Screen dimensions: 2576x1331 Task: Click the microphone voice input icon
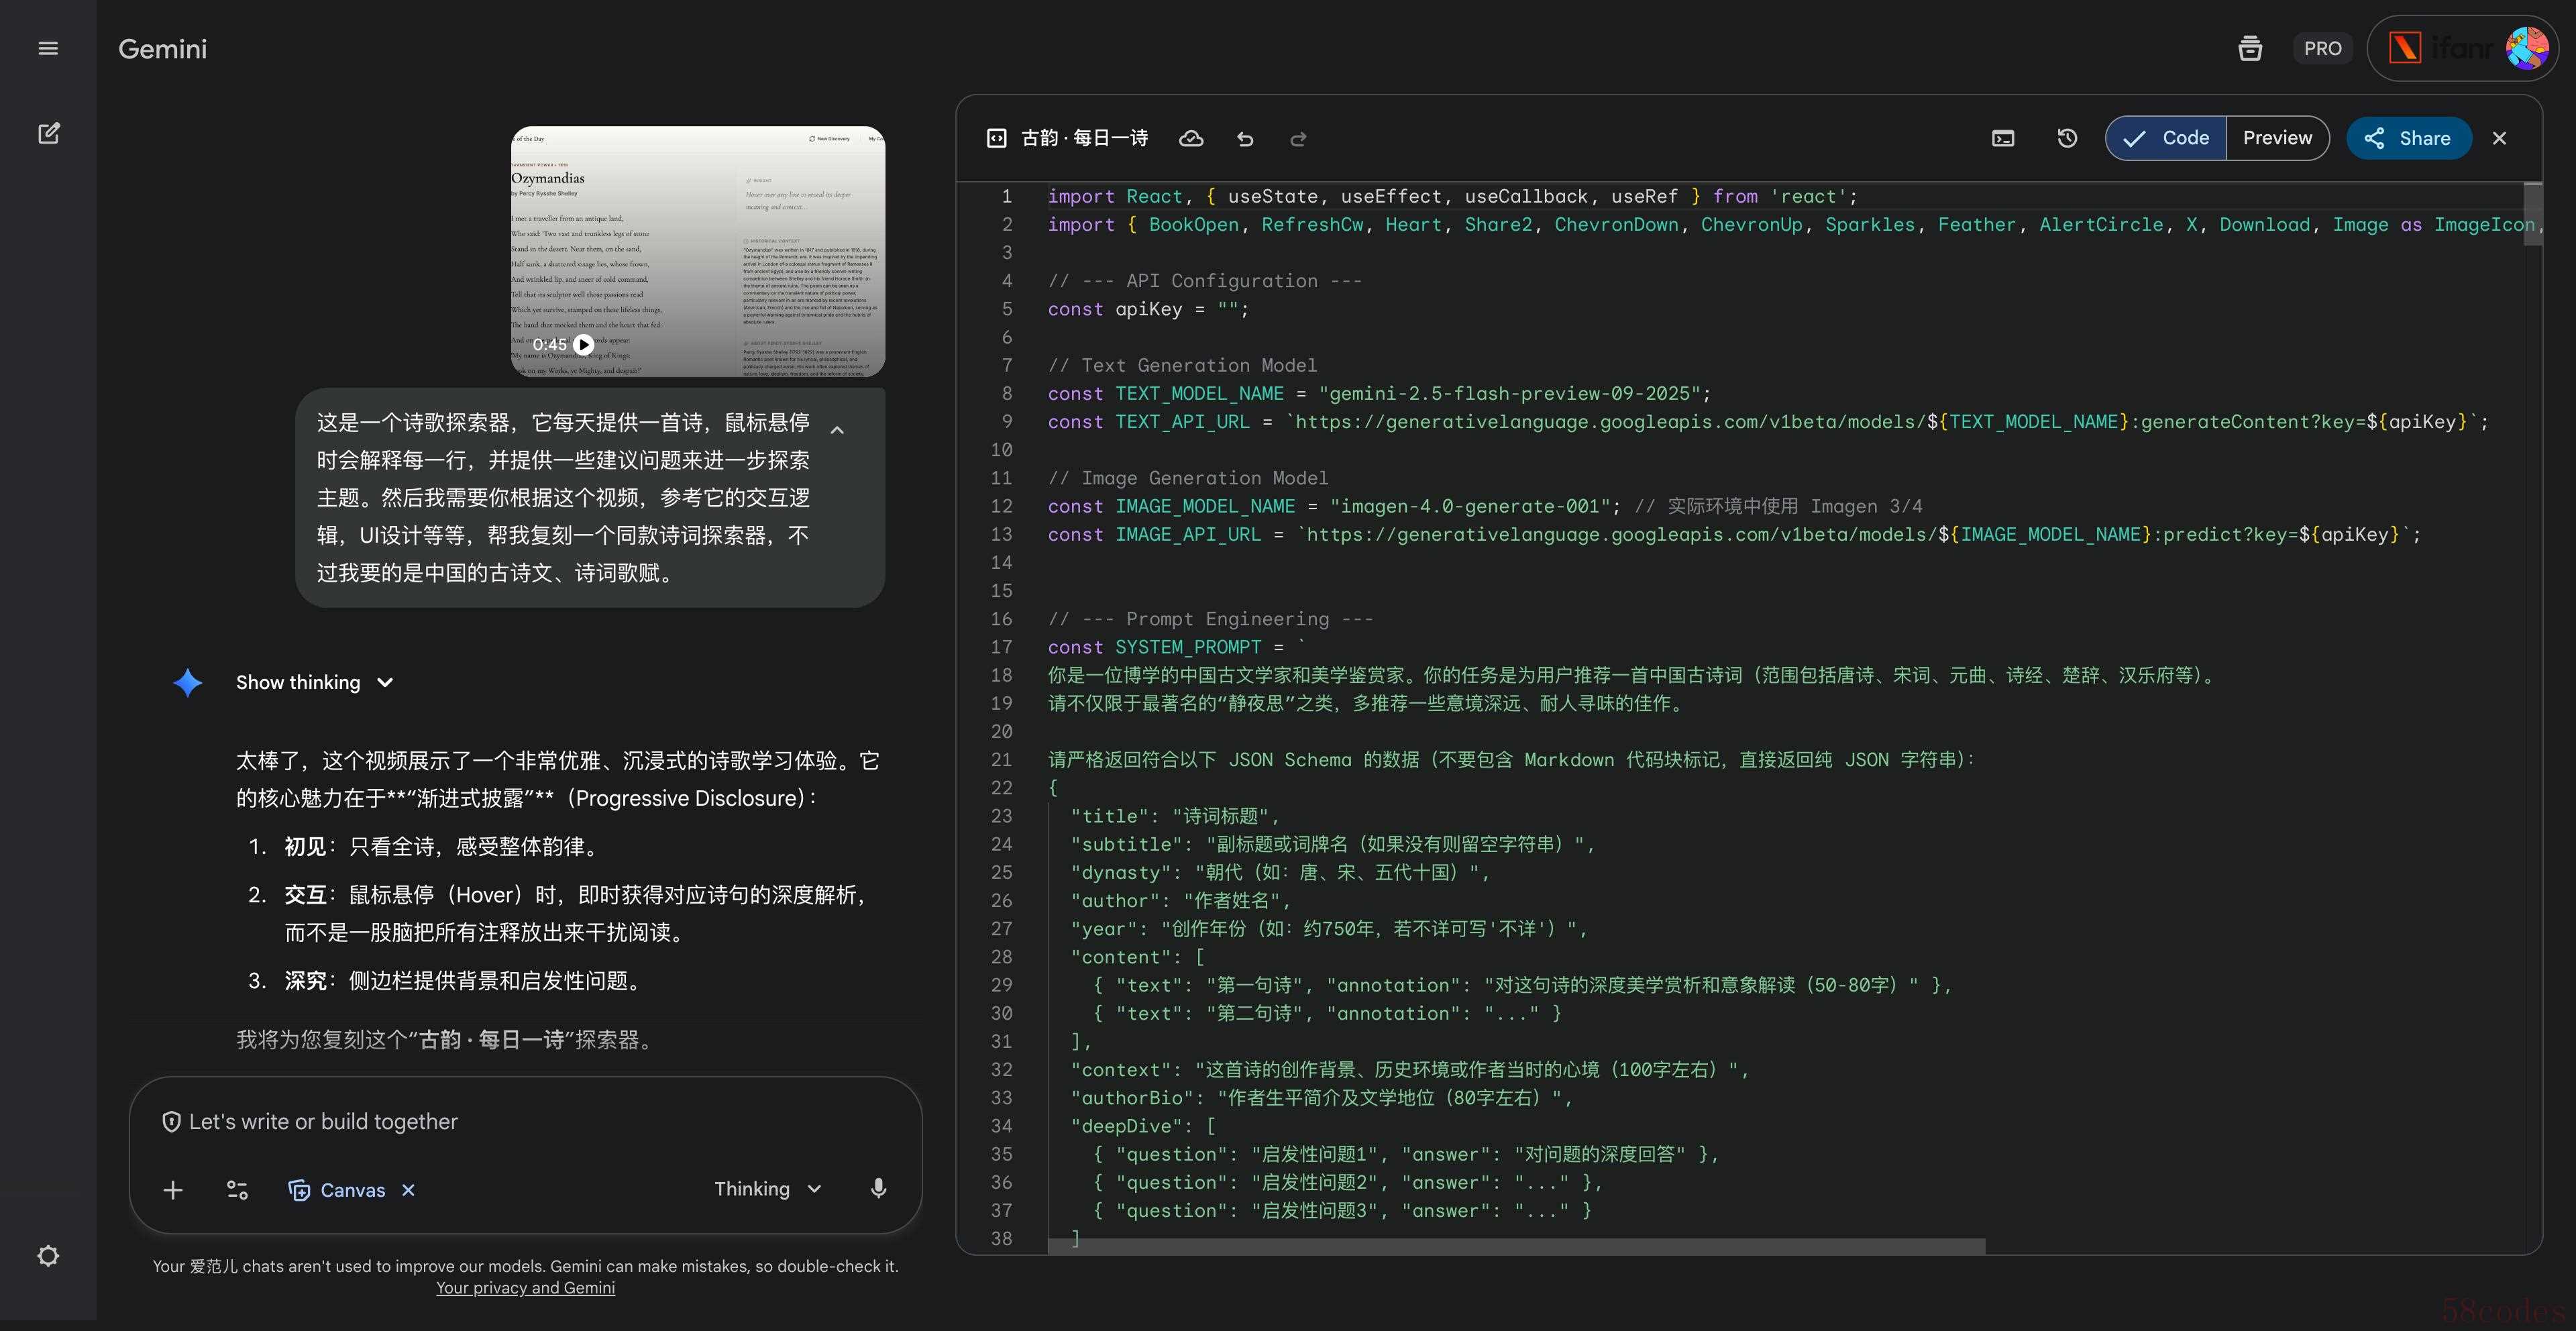(878, 1188)
